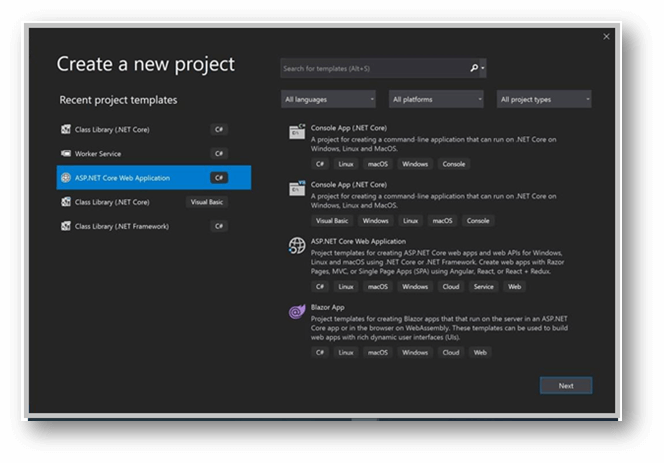Viewport: 664px width, 463px height.
Task: Select Class Library (.NET Core) C# recent template
Action: click(154, 129)
